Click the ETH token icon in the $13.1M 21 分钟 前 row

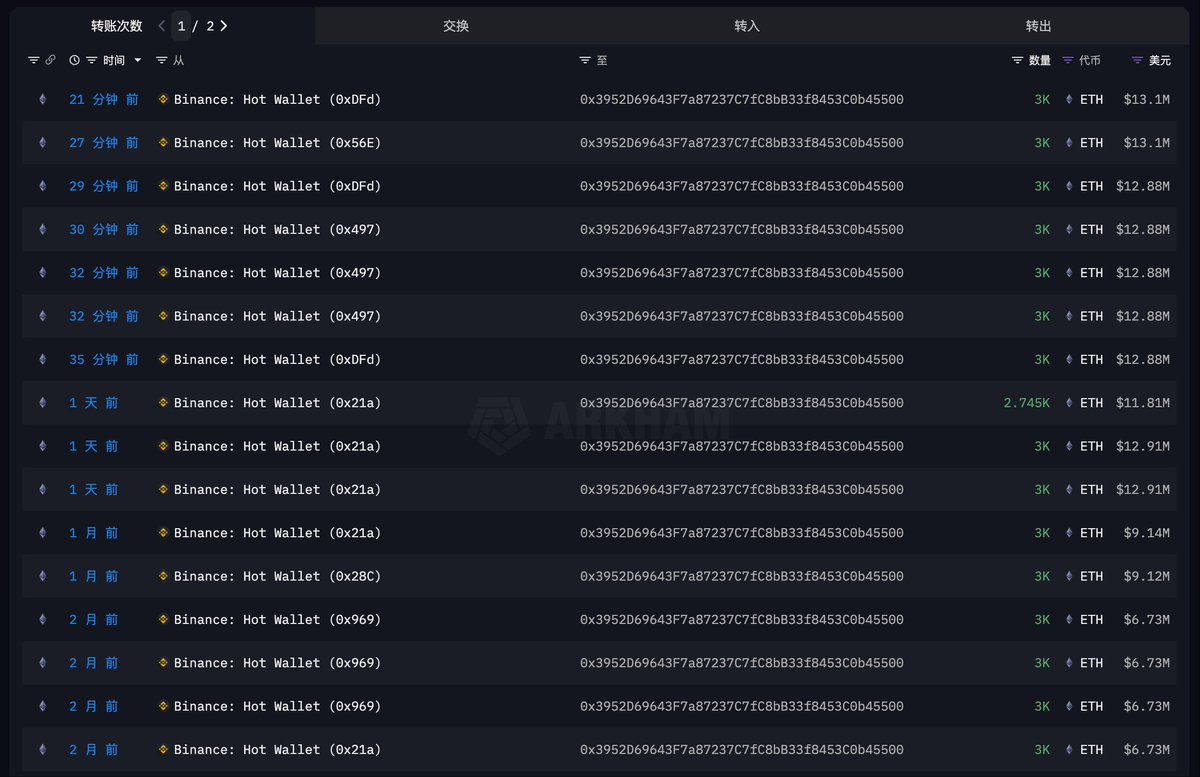click(1068, 100)
